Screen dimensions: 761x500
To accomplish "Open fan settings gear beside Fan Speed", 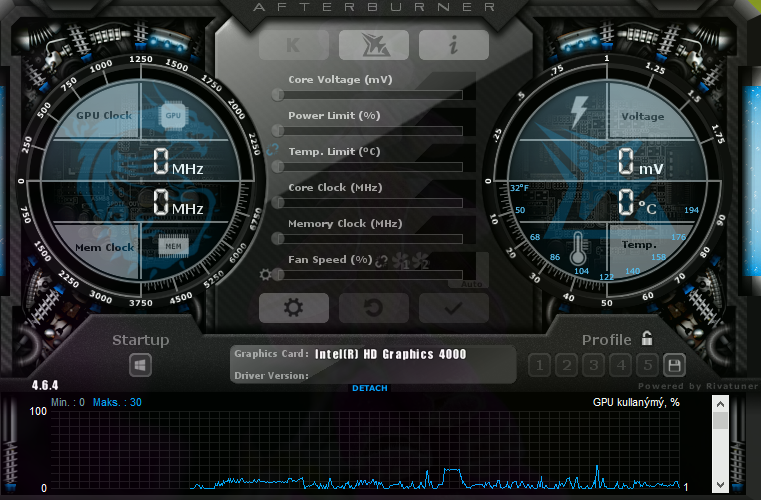I will point(265,275).
